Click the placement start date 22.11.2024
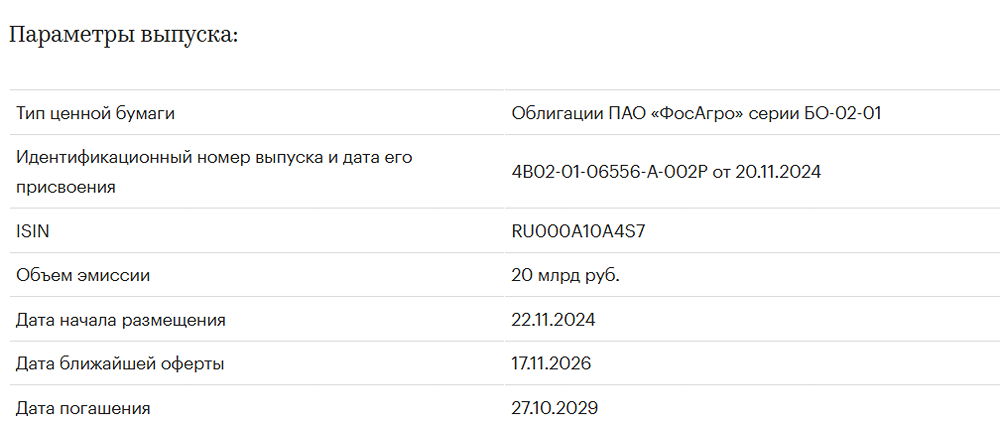 click(553, 320)
